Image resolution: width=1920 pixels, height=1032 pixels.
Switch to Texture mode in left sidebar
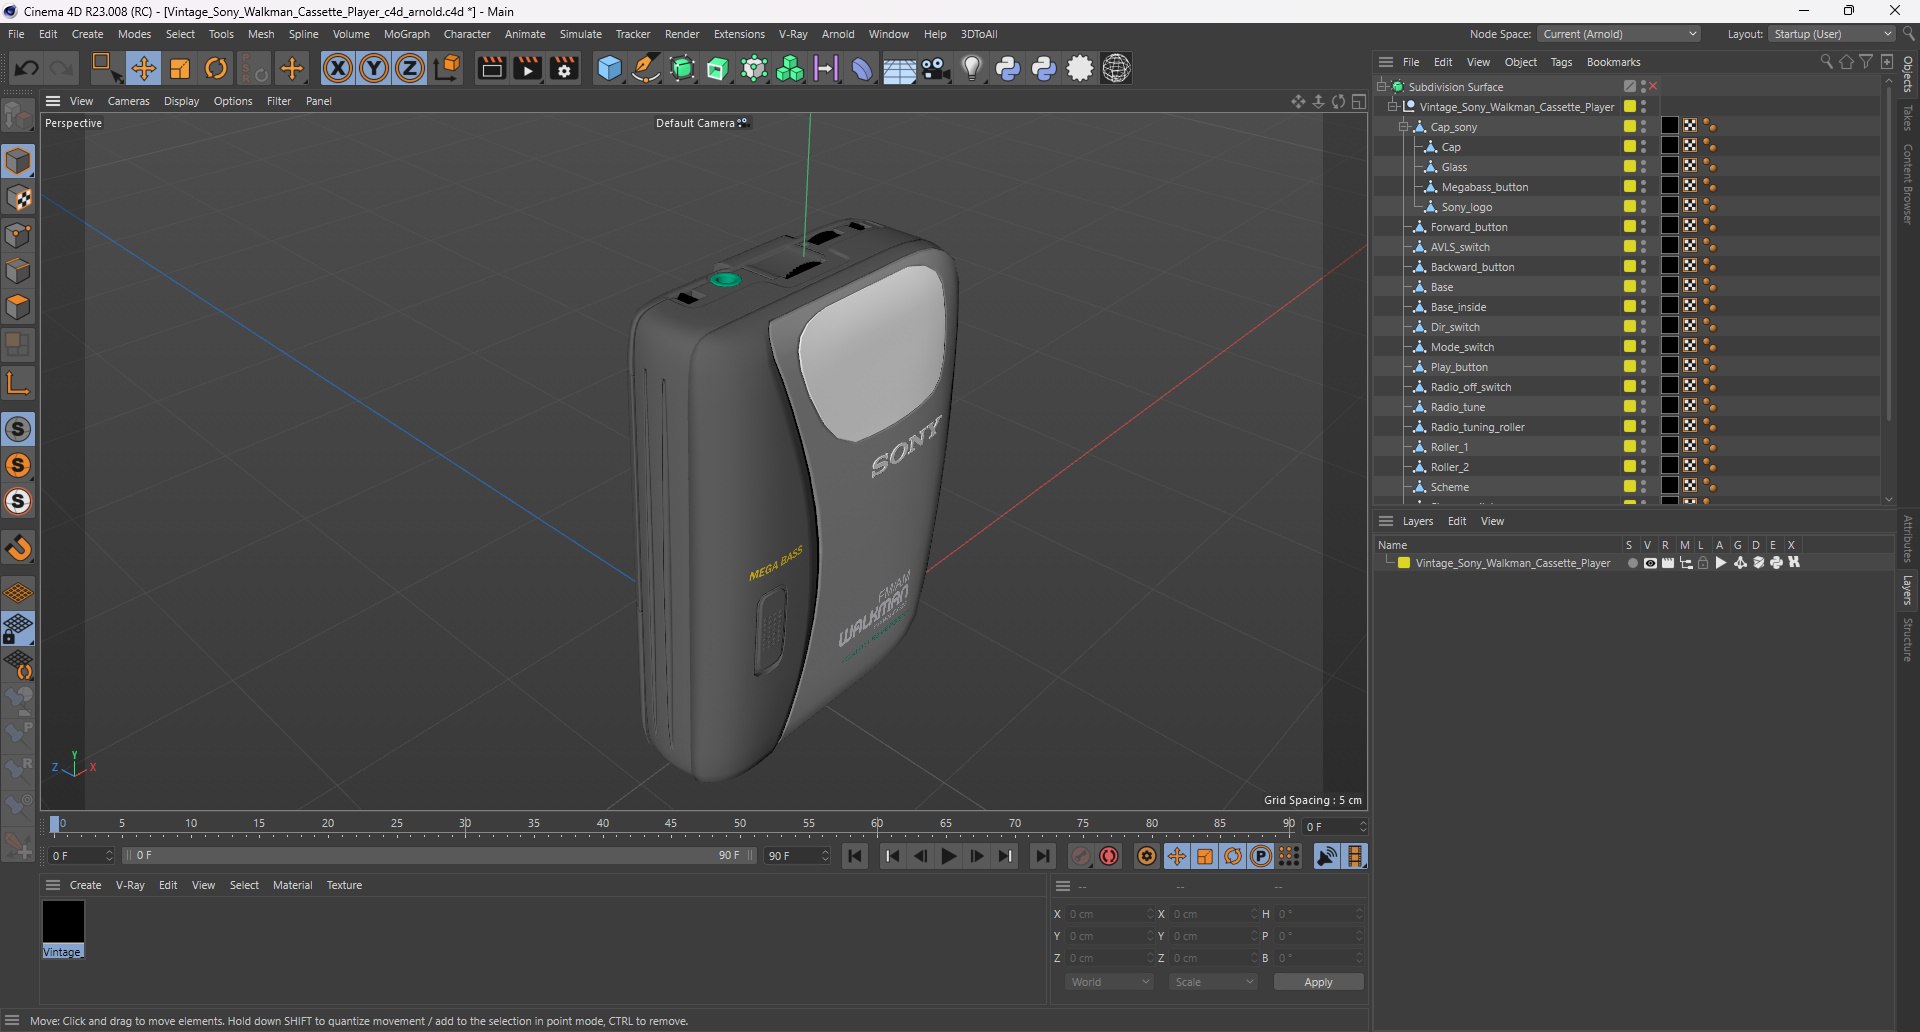click(18, 198)
